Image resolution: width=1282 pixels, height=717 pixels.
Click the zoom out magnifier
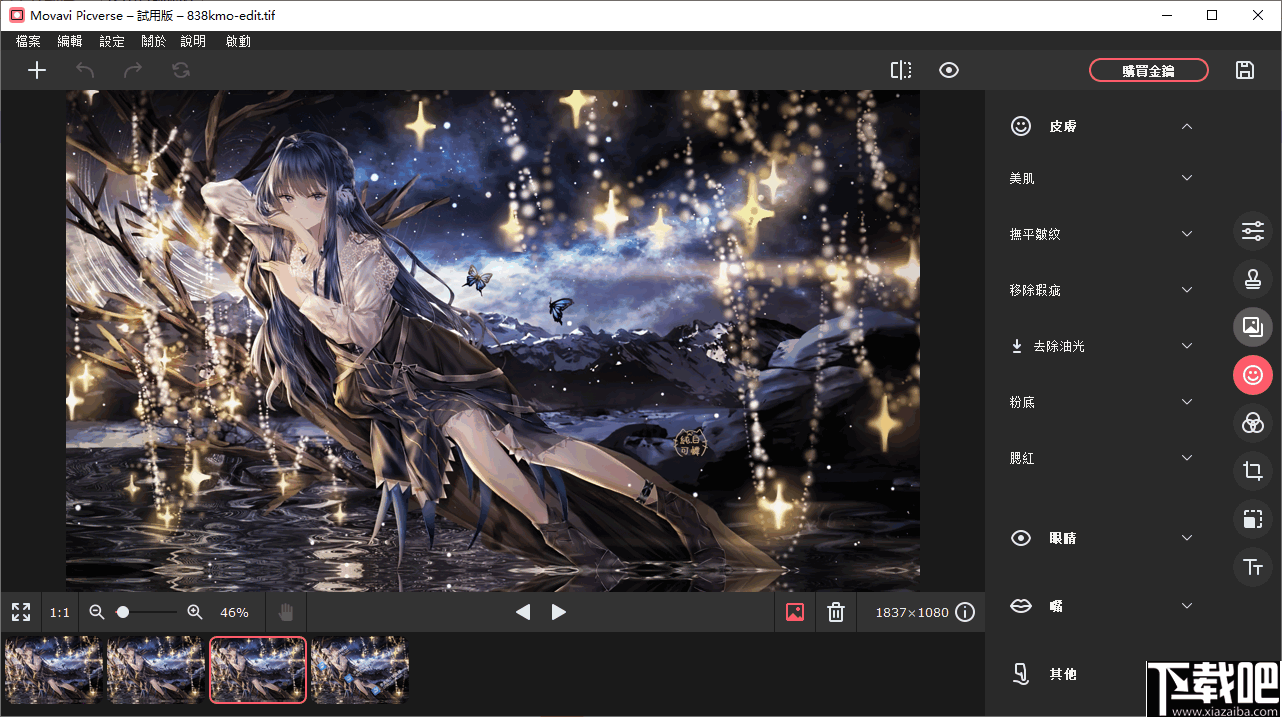97,612
